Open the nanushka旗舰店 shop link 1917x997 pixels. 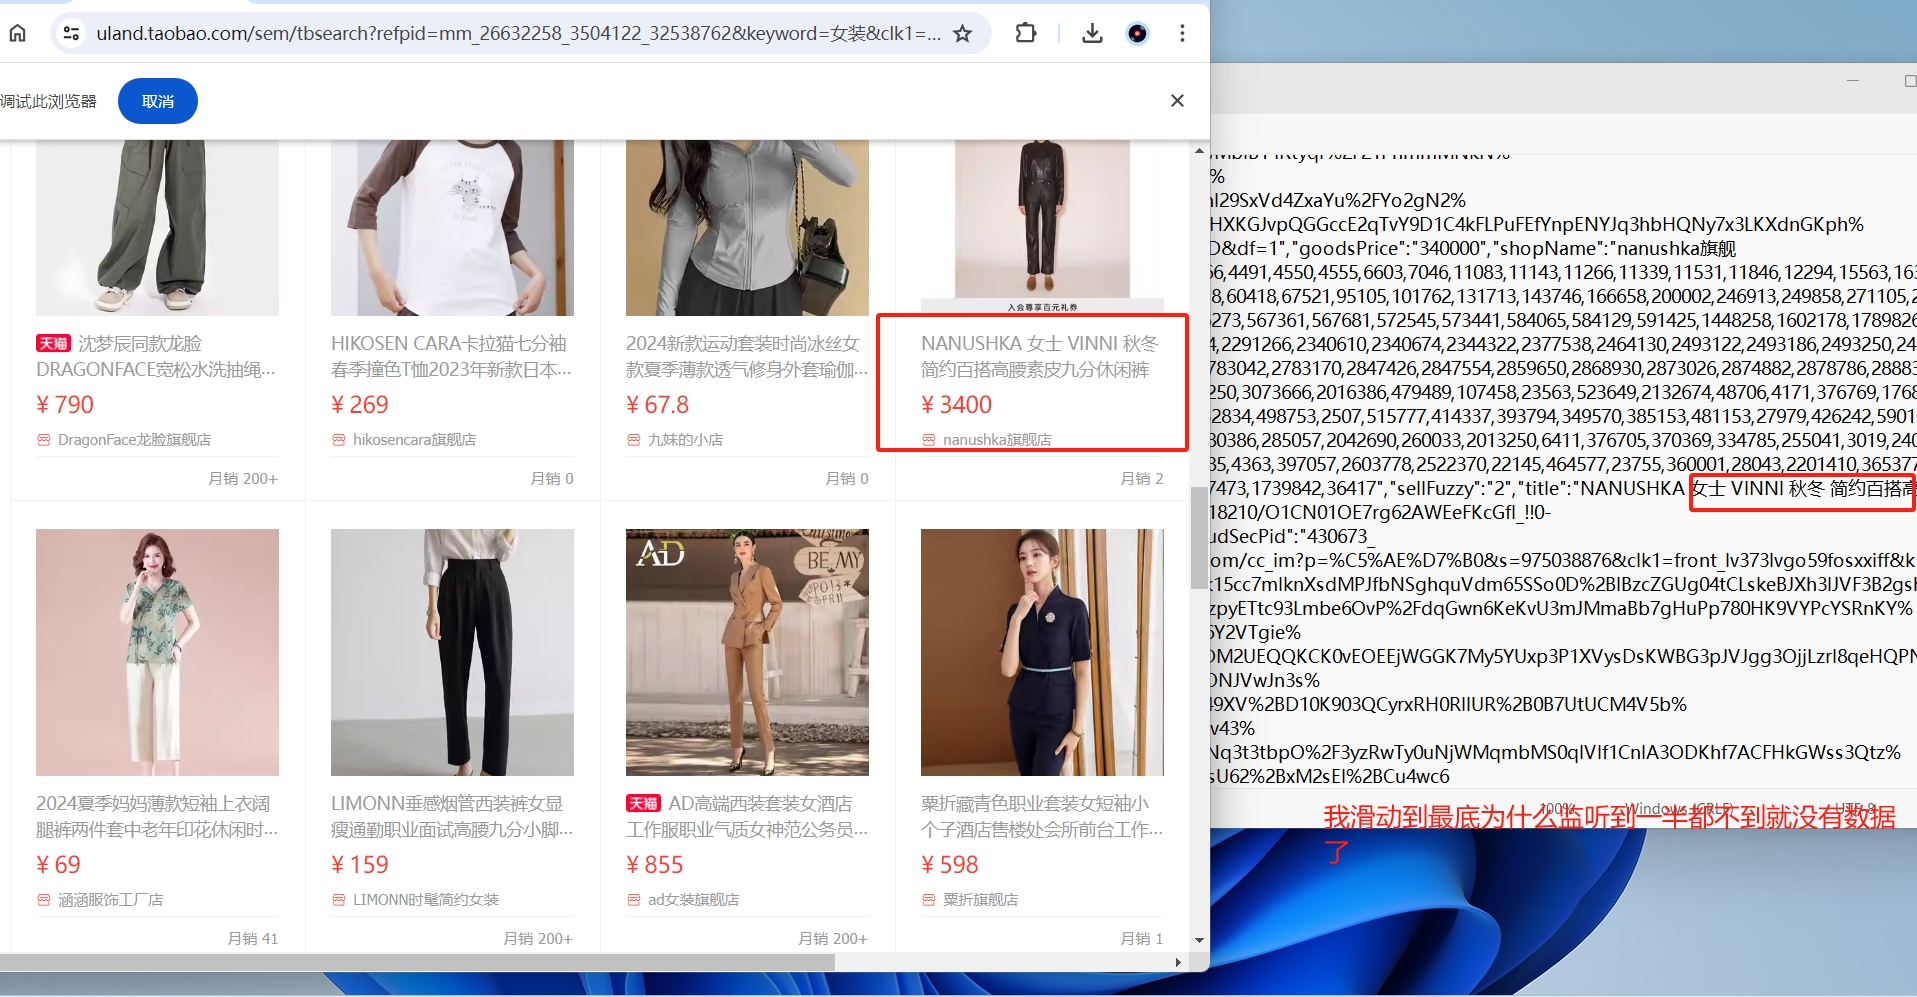click(x=996, y=439)
